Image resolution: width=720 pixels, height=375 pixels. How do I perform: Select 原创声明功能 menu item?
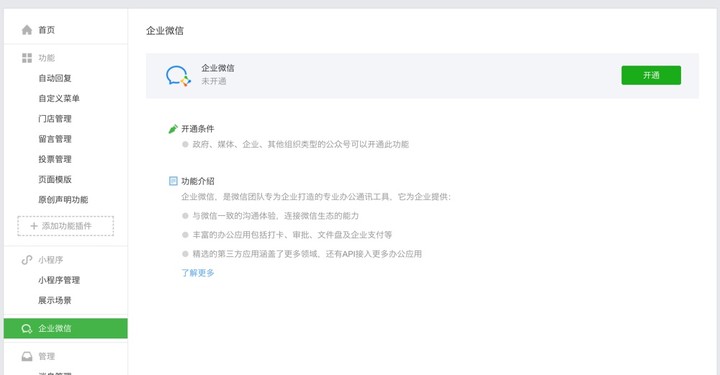coord(63,199)
